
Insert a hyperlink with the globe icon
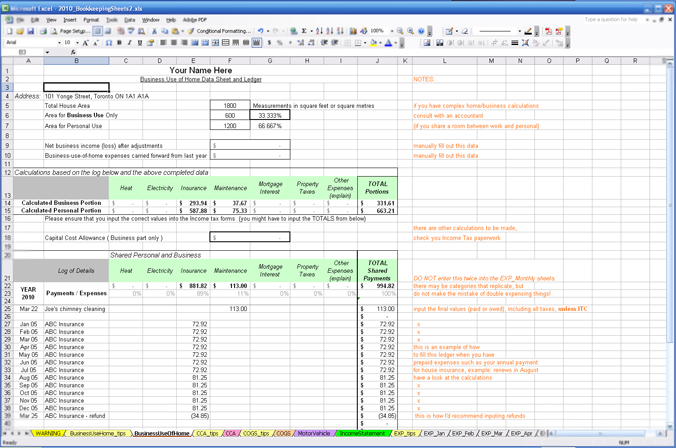[293, 31]
